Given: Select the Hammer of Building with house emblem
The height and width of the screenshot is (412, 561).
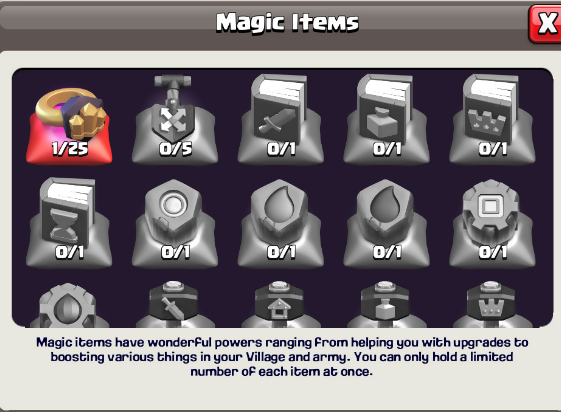Looking at the screenshot, I should (280, 304).
